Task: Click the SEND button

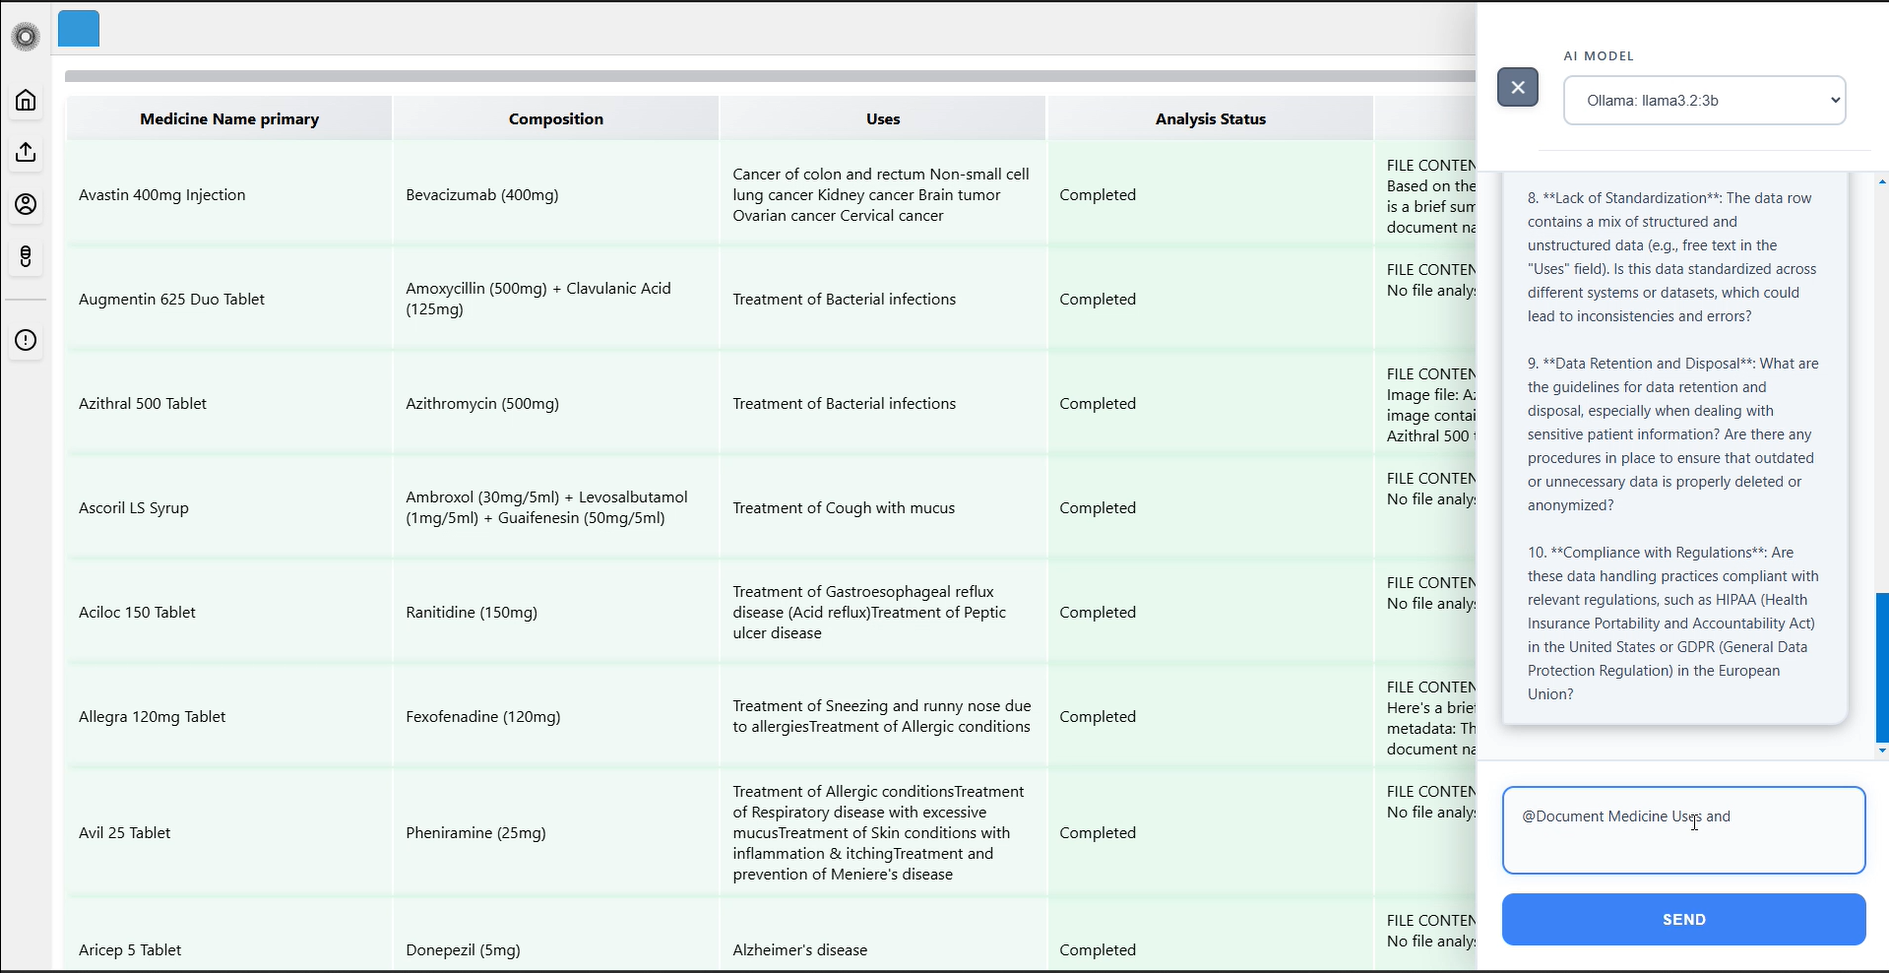Action: (x=1683, y=919)
